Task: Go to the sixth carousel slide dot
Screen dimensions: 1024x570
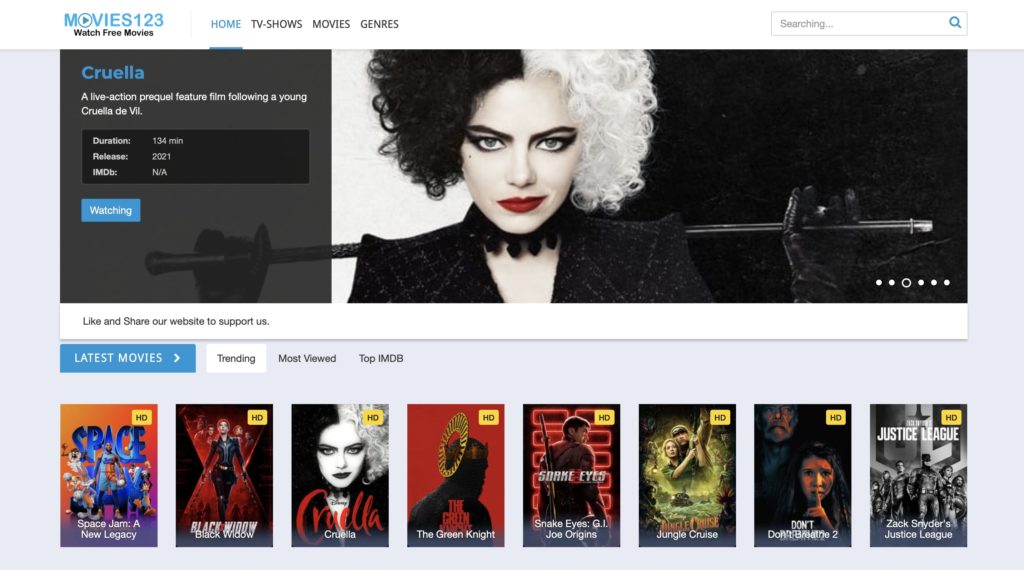Action: pos(946,283)
